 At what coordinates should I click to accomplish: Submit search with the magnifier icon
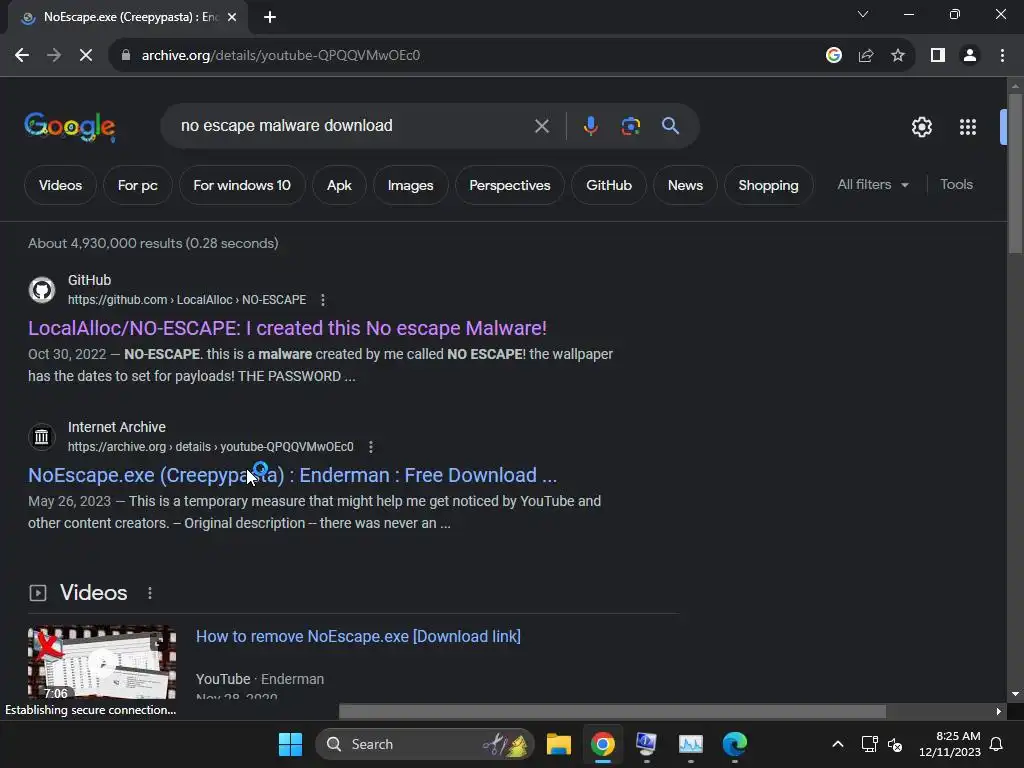point(671,126)
